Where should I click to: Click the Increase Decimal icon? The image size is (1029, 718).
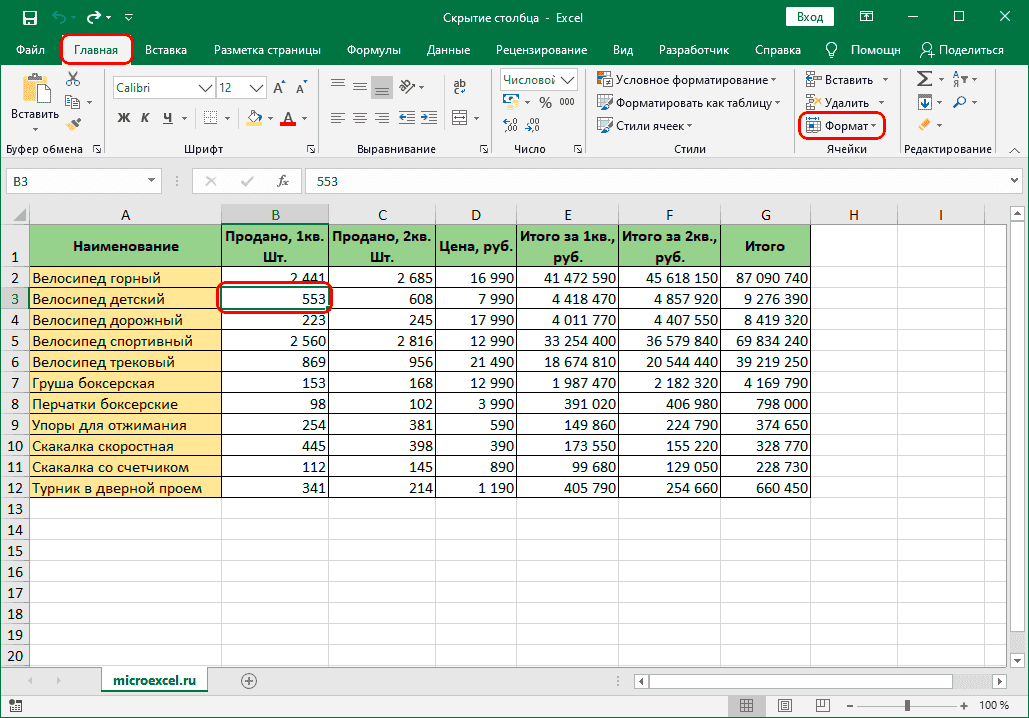(510, 123)
